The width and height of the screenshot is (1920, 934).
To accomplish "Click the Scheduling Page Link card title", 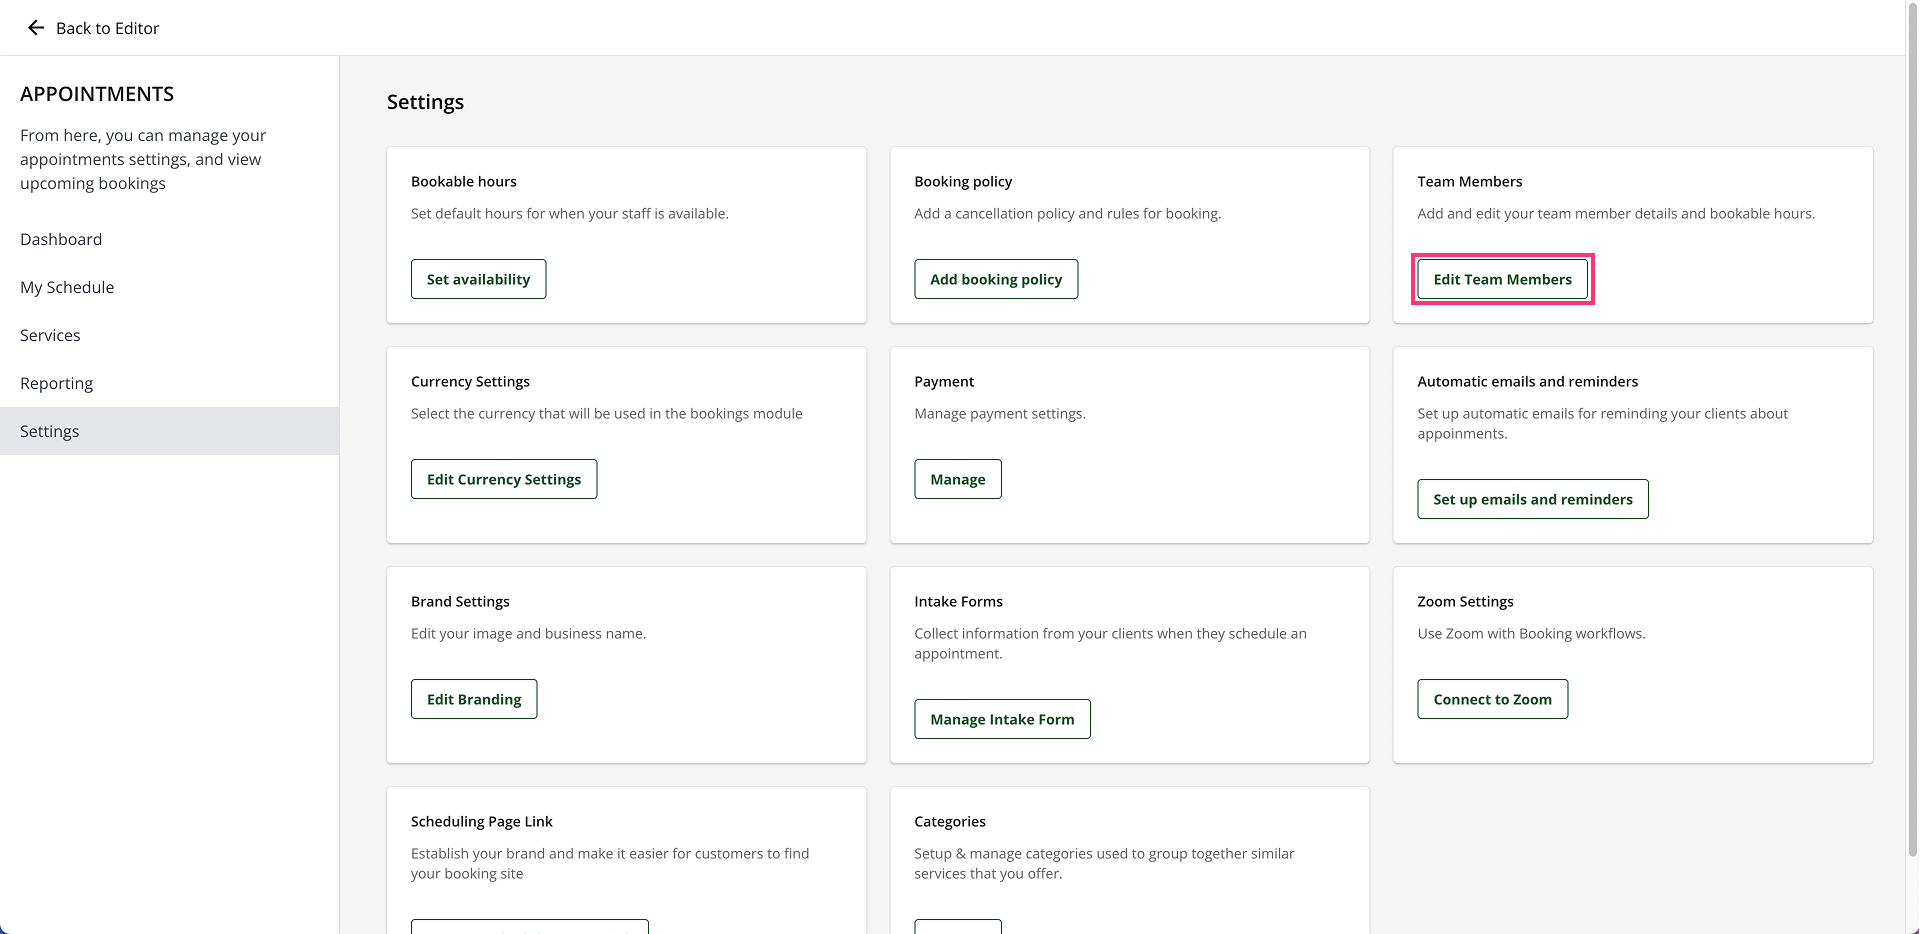I will point(482,821).
